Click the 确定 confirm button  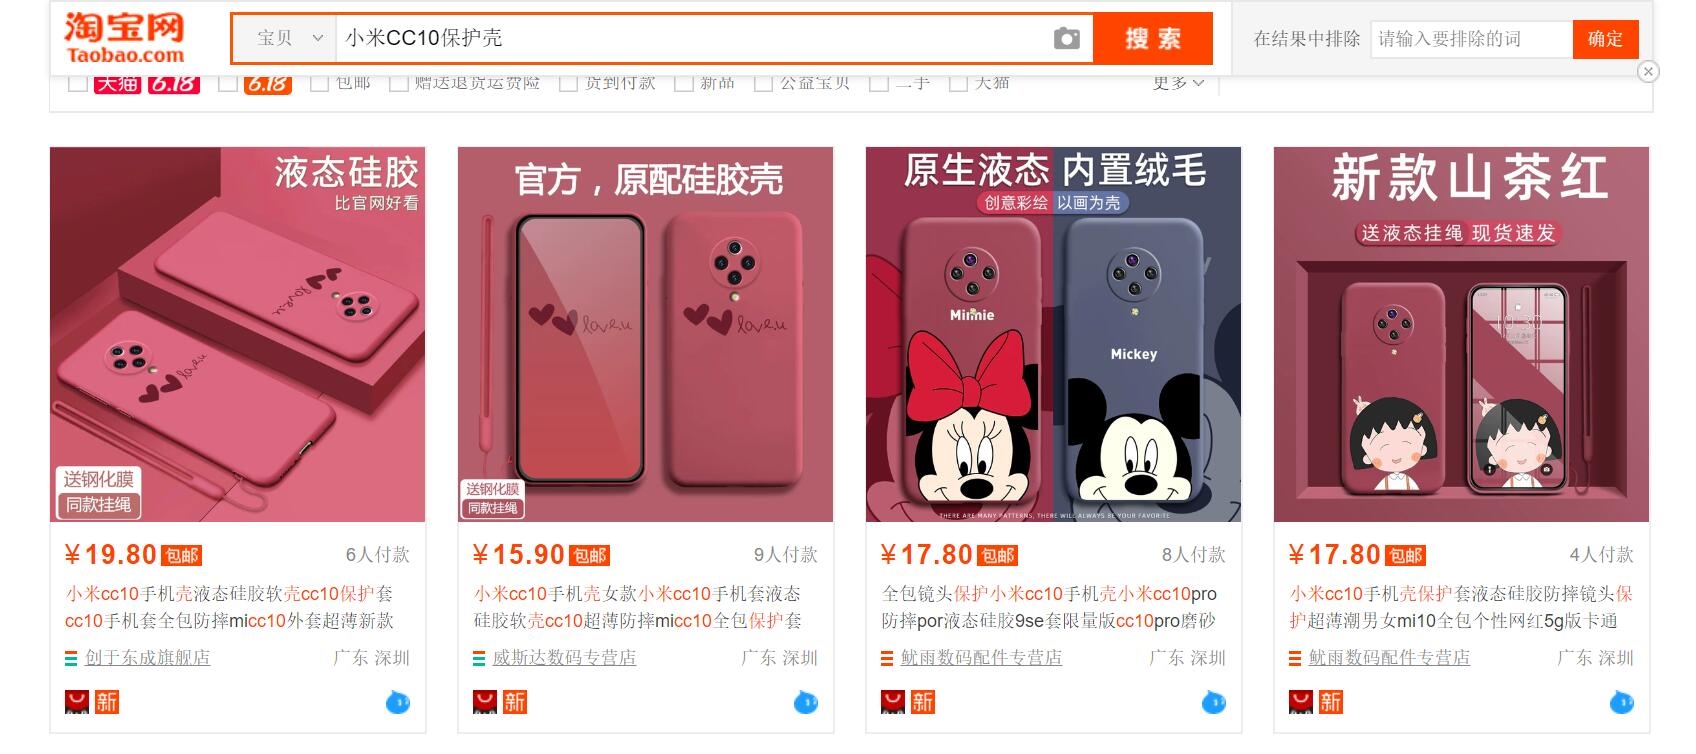coord(1605,39)
